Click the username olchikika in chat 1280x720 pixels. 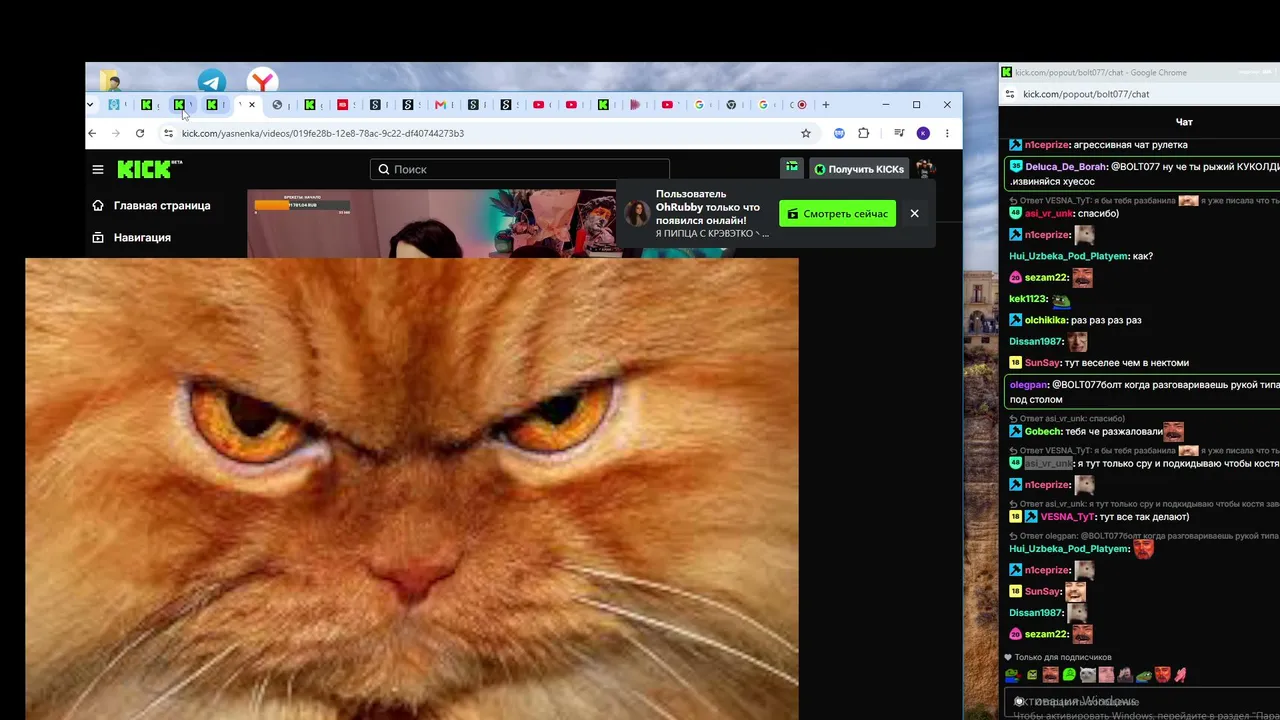point(1046,320)
